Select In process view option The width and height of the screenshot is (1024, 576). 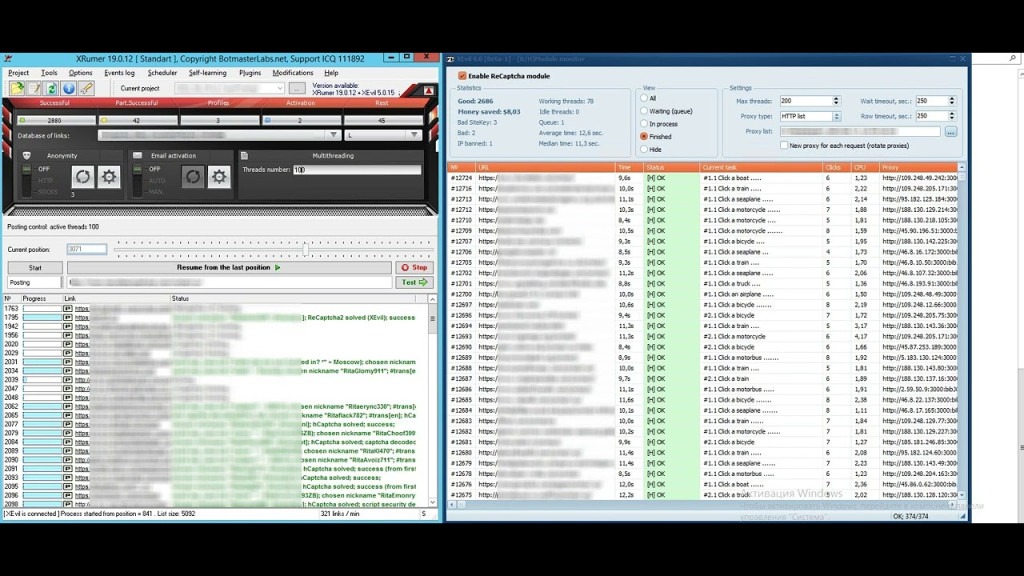pyautogui.click(x=644, y=123)
